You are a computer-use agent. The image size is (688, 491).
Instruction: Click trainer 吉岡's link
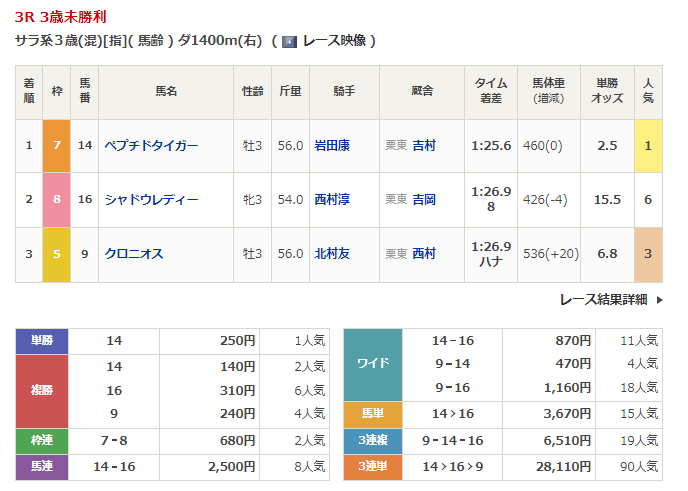423,199
